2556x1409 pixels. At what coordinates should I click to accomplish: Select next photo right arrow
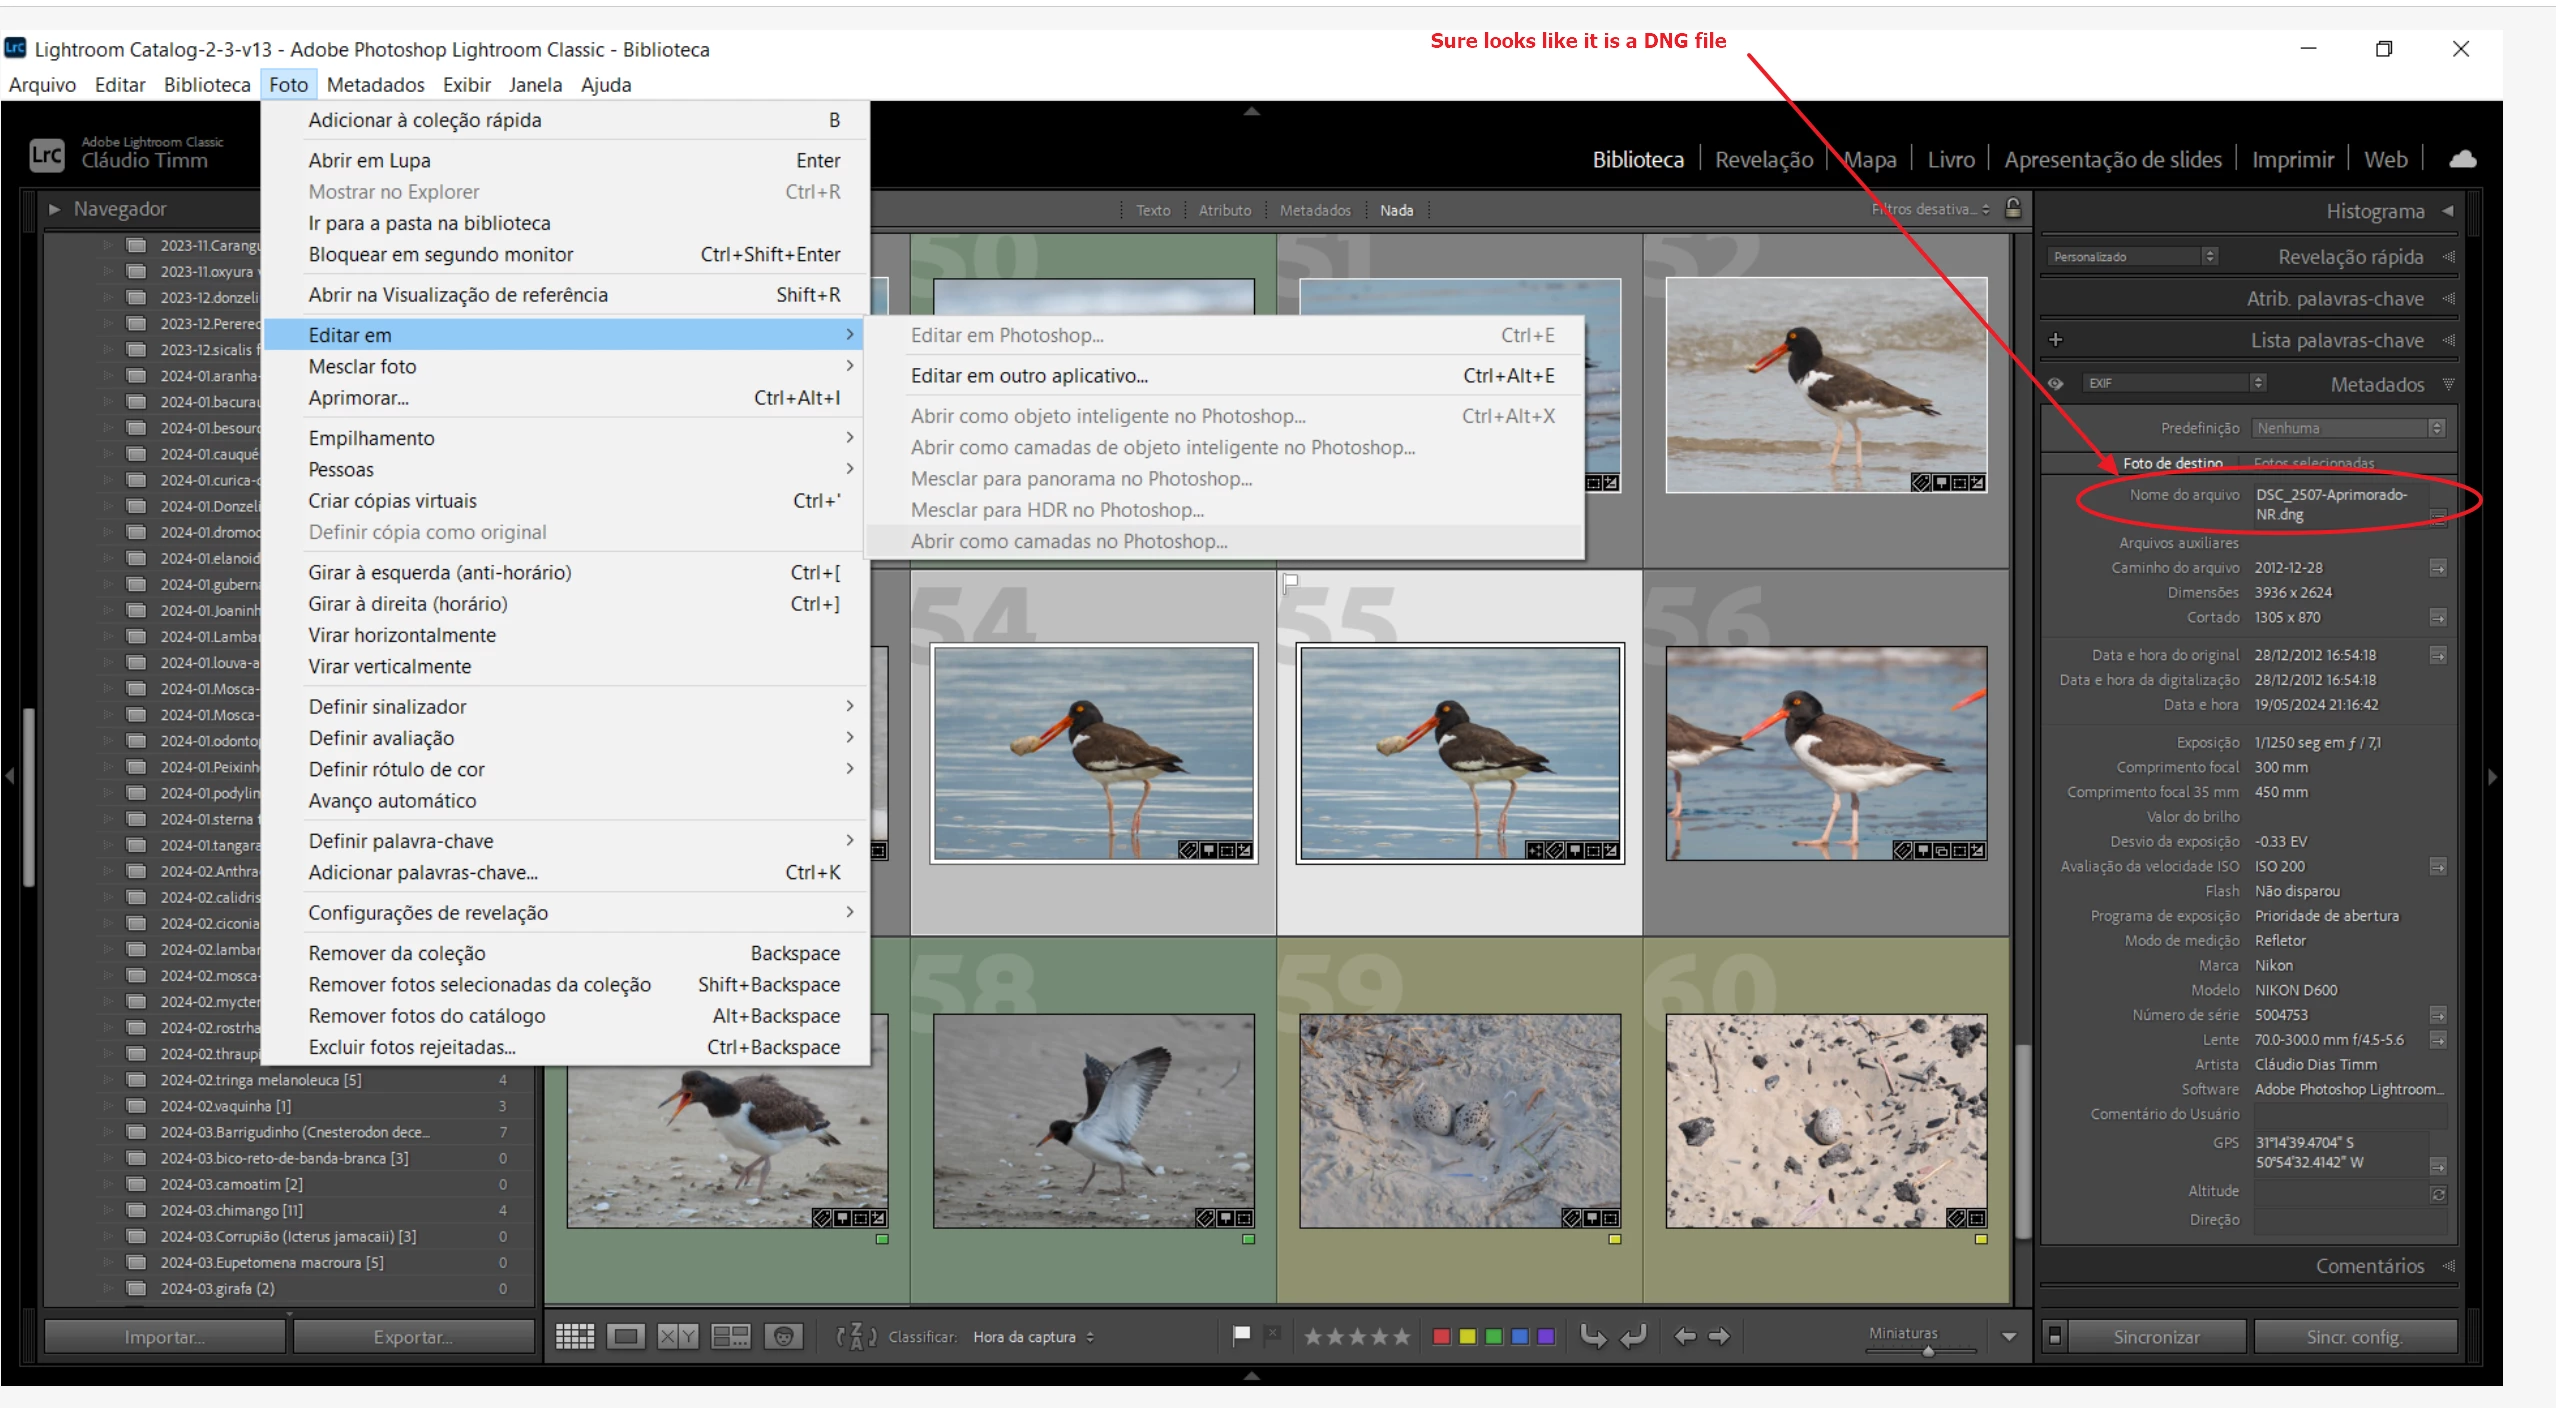pyautogui.click(x=1719, y=1337)
